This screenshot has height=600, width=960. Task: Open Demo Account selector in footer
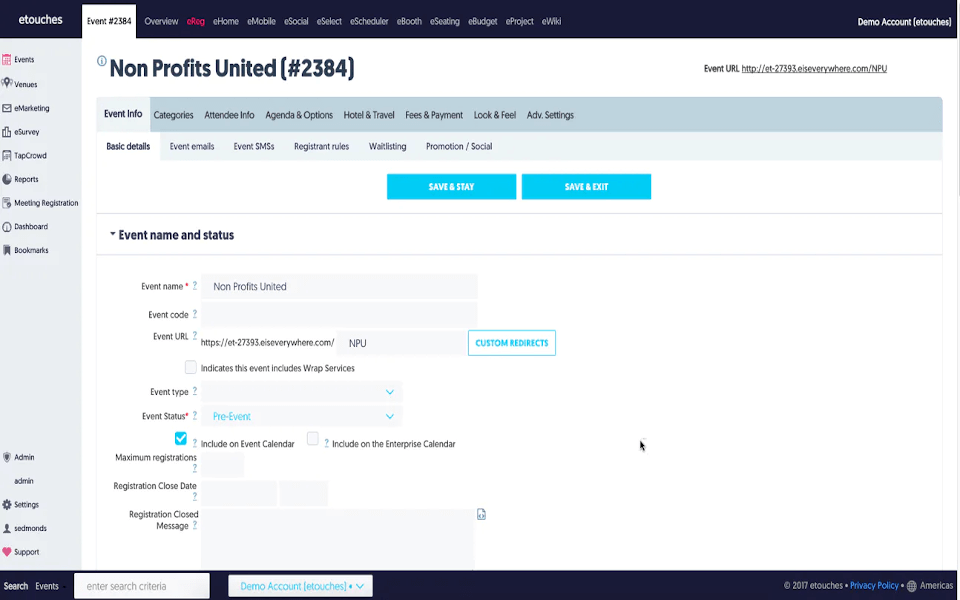[301, 586]
